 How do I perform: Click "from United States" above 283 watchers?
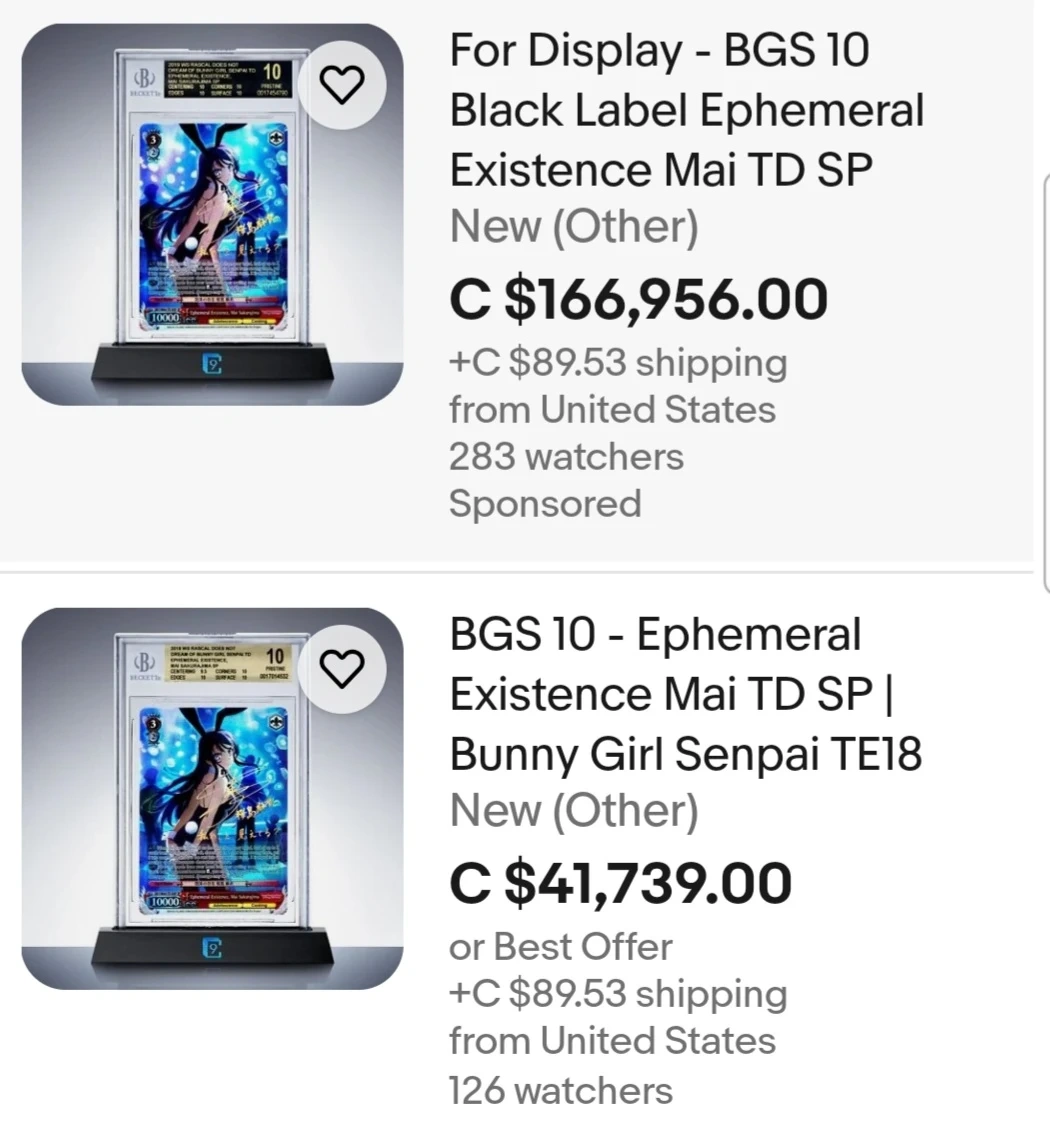click(x=612, y=410)
